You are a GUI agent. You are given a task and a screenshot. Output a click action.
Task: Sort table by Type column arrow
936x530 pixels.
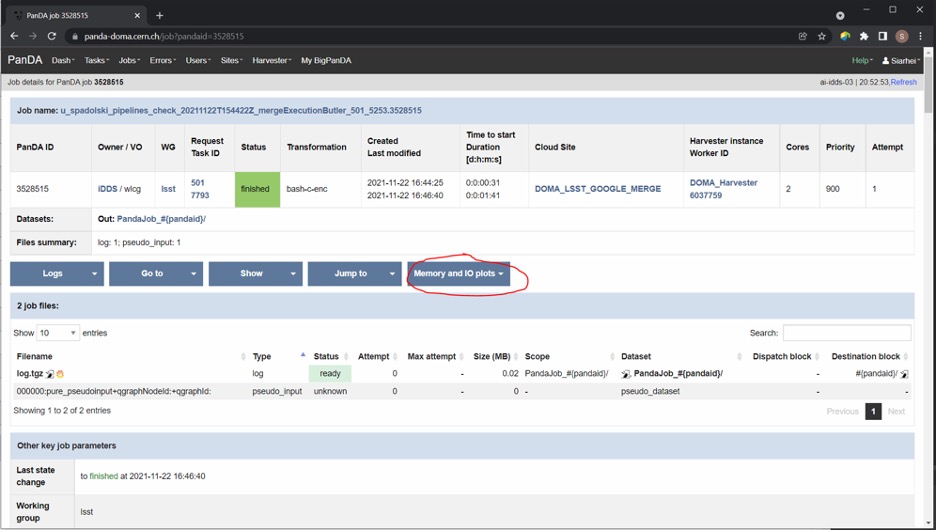coord(303,355)
